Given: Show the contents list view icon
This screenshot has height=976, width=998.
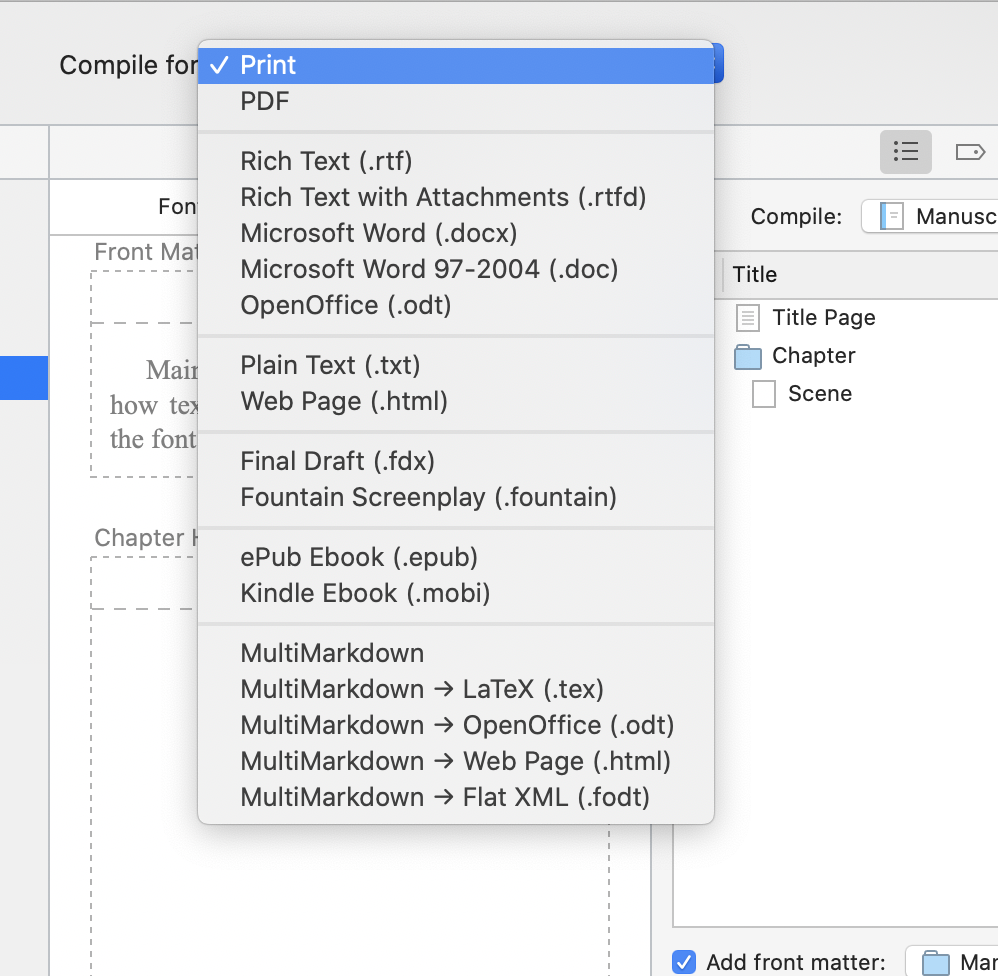Looking at the screenshot, I should tap(906, 151).
